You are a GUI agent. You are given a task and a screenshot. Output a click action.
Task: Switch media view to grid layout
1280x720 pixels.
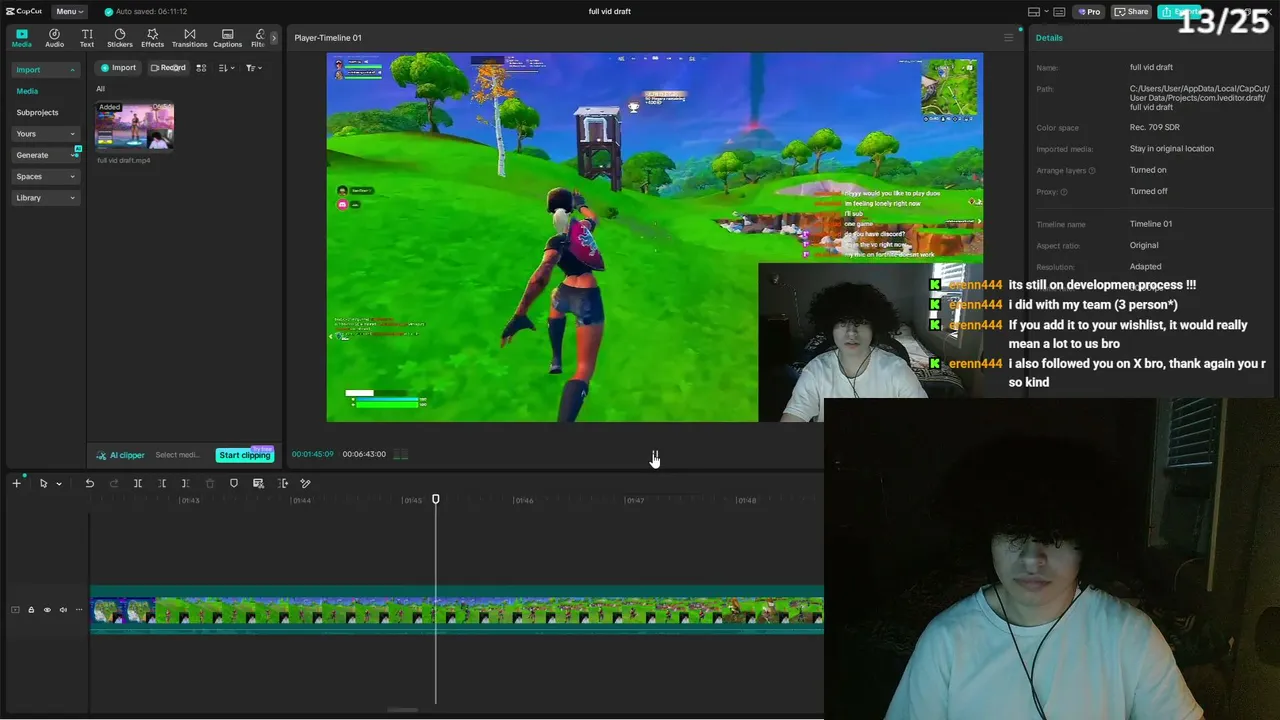coord(201,68)
